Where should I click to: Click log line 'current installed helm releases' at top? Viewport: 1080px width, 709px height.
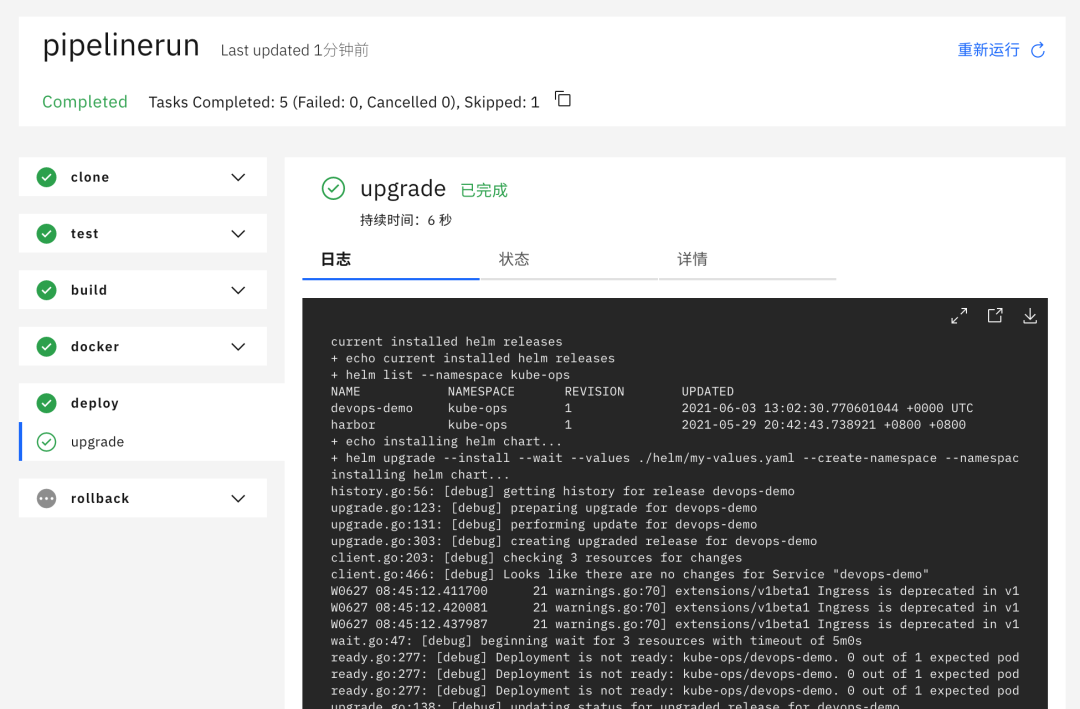pos(446,342)
